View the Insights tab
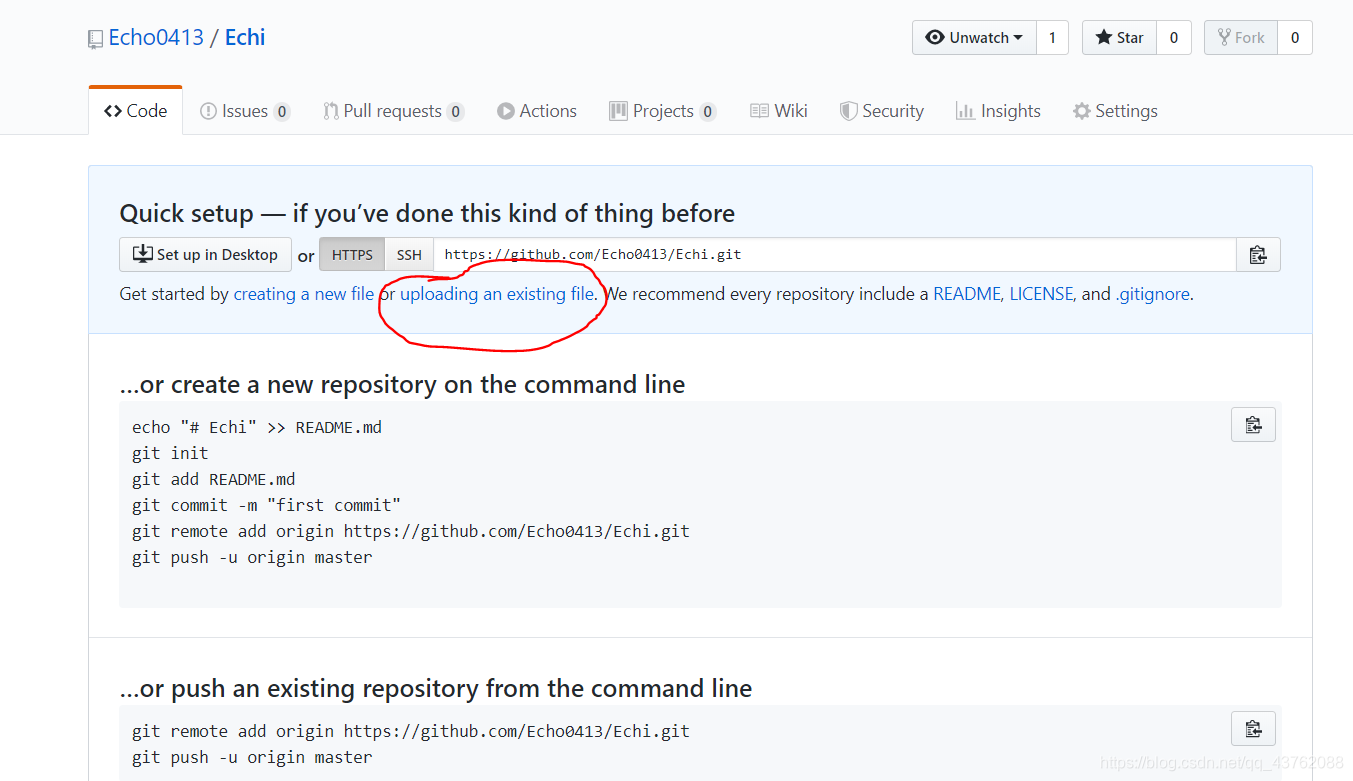The width and height of the screenshot is (1353, 781). pyautogui.click(x=998, y=111)
